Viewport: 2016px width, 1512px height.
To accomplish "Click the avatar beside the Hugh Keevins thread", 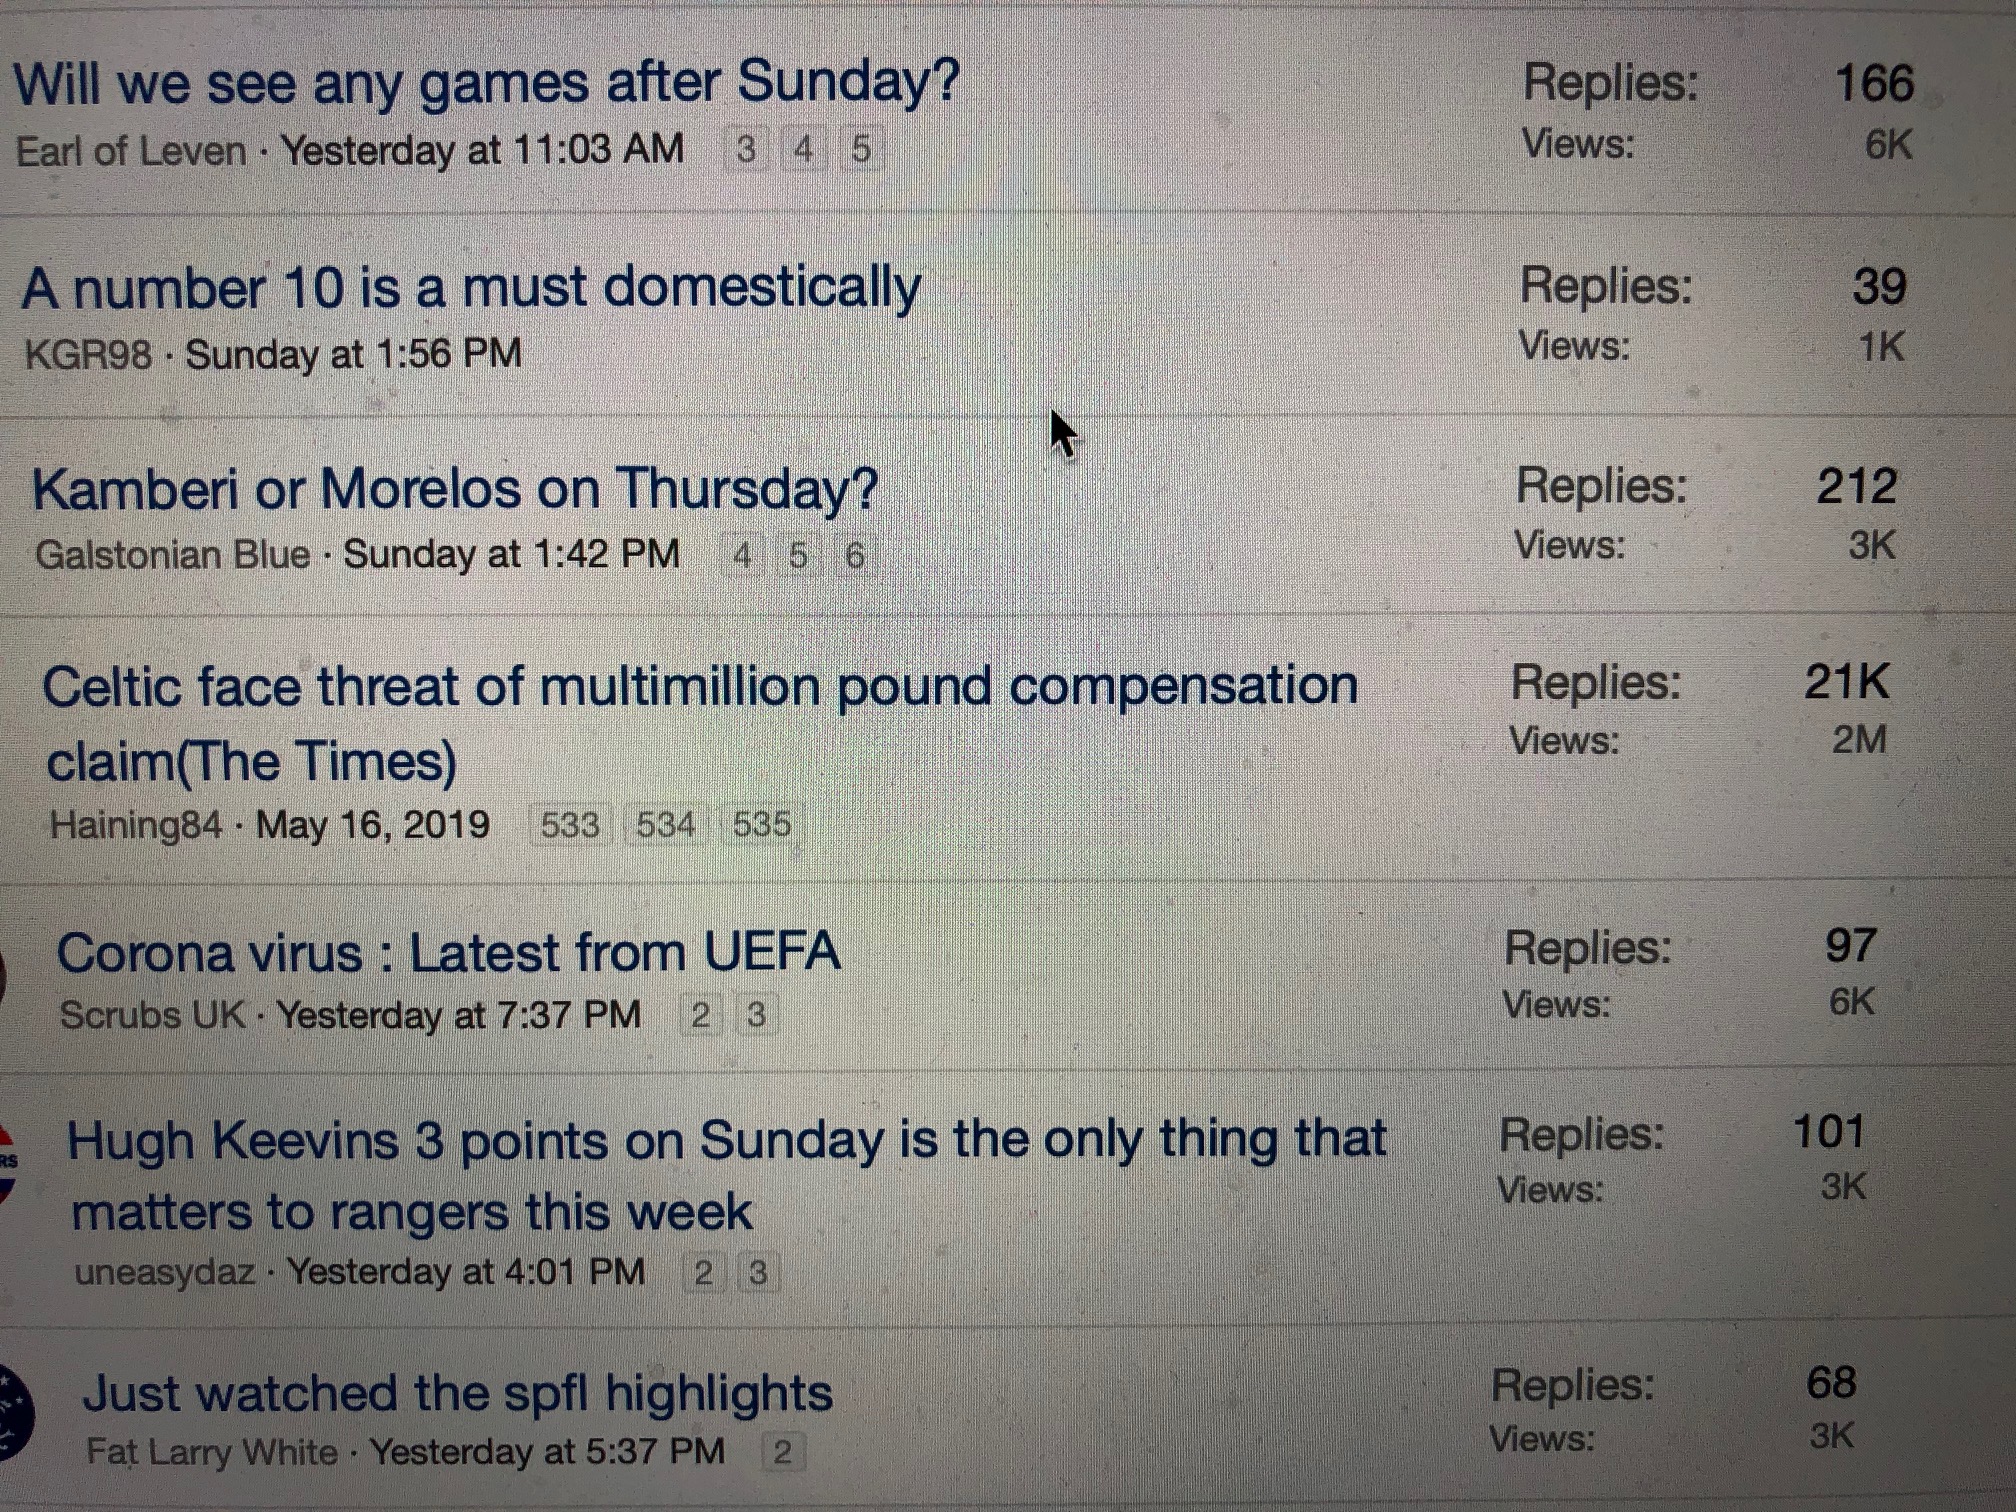I will pyautogui.click(x=8, y=1162).
